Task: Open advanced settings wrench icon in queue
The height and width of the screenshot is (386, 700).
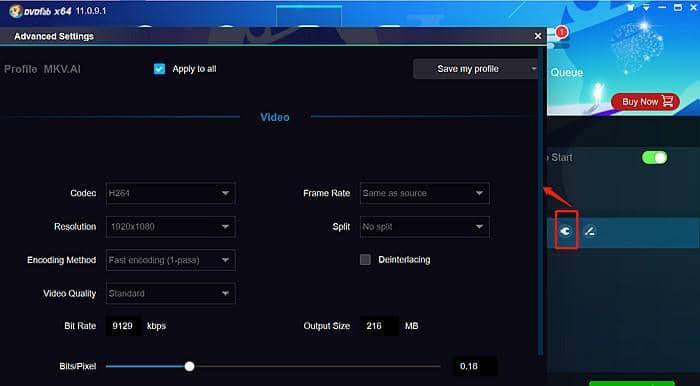Action: click(x=566, y=231)
